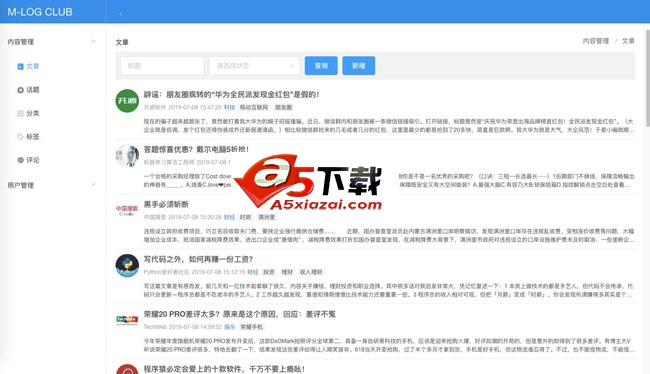This screenshot has width=650, height=374.
Task: Click the 荣耀手机 tag
Action: click(252, 327)
